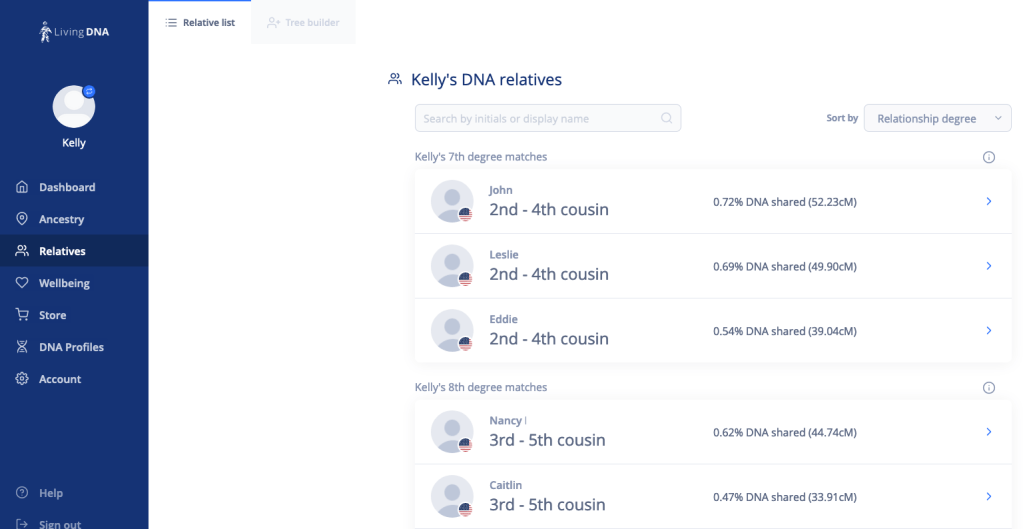Expand John's match details chevron
Viewport: 1023px width, 529px height.
pos(989,202)
